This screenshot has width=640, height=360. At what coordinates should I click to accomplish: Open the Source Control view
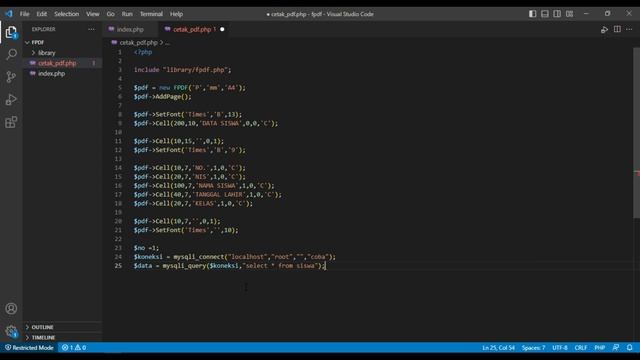[11, 77]
